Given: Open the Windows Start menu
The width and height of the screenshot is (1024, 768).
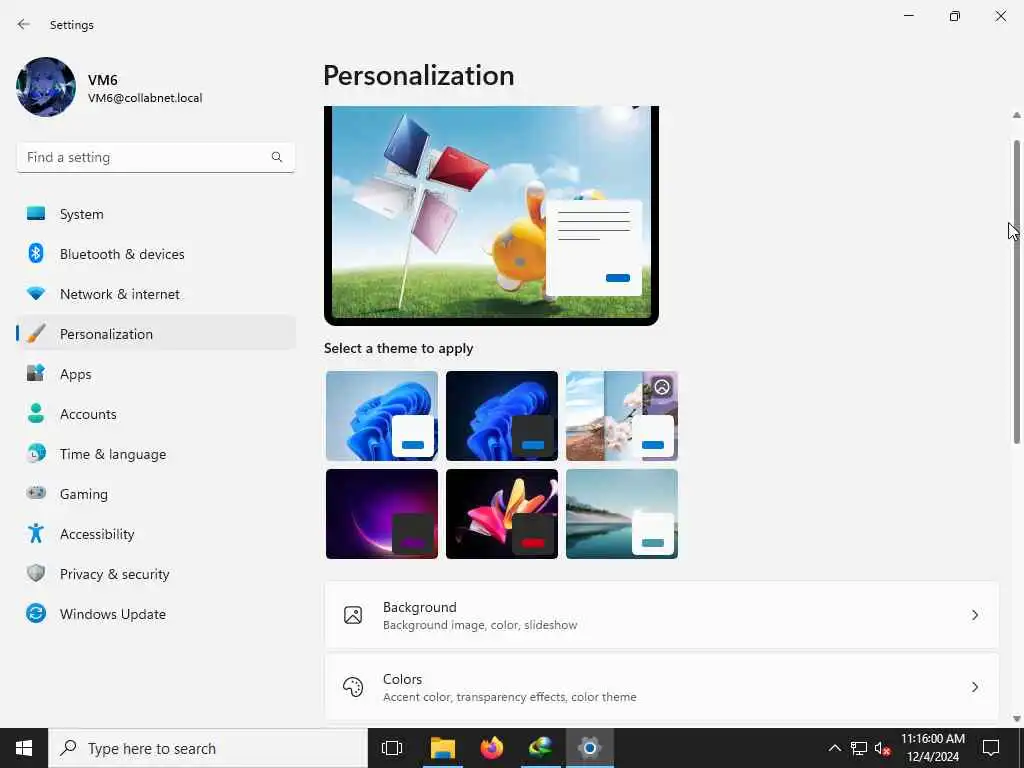Looking at the screenshot, I should click(x=24, y=748).
